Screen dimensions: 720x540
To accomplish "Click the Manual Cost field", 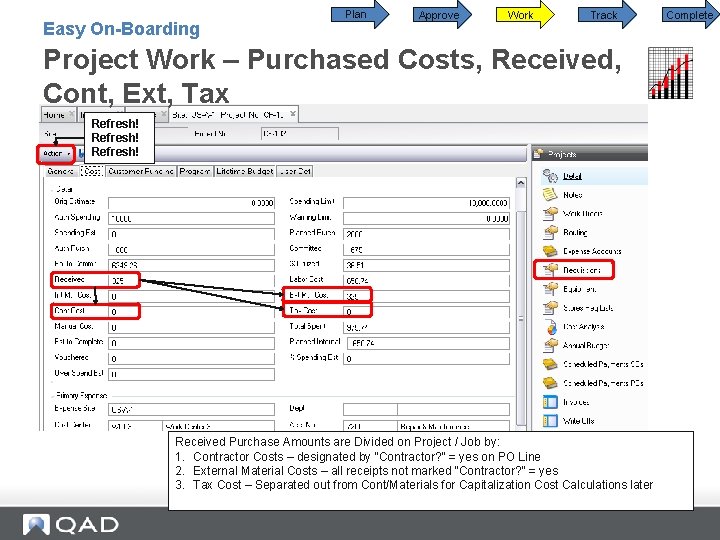I will (x=191, y=327).
